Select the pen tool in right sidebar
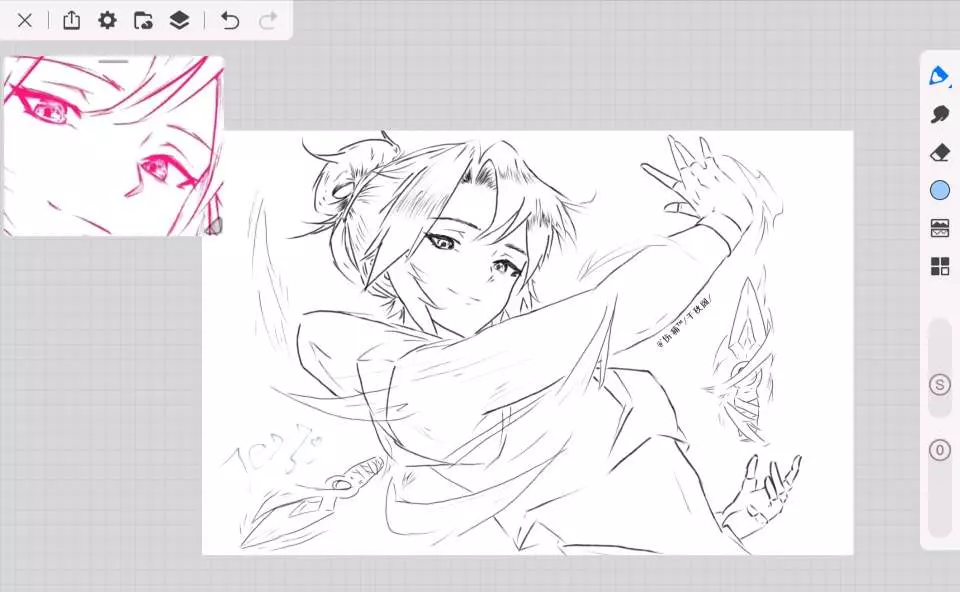The image size is (960, 592). point(939,77)
